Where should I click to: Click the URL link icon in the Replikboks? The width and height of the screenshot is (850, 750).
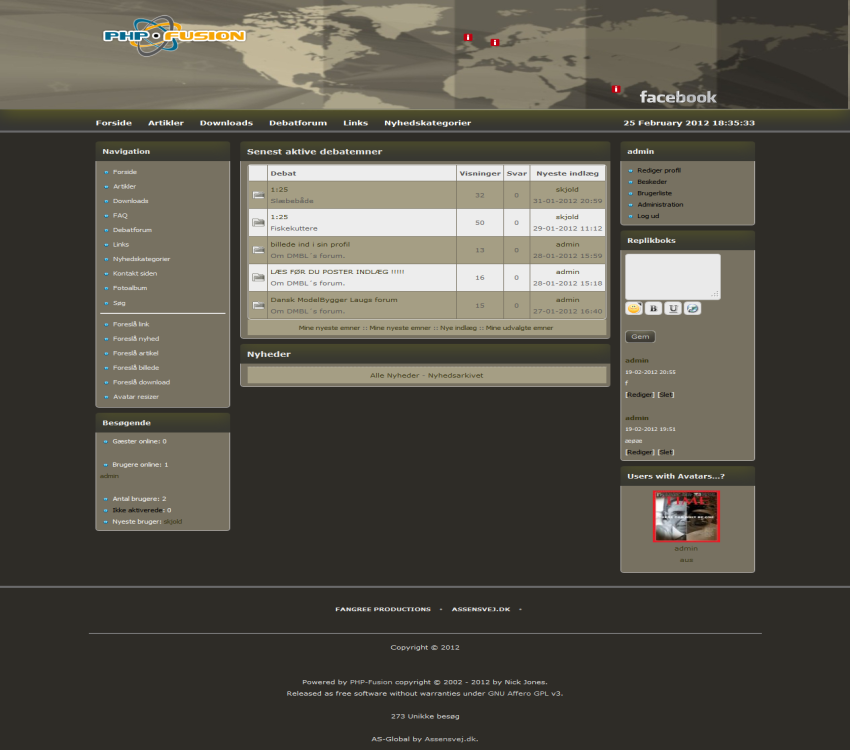point(693,309)
